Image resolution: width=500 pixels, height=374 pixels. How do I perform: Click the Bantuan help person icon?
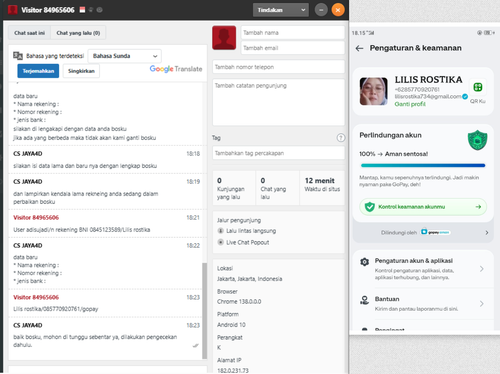click(365, 300)
